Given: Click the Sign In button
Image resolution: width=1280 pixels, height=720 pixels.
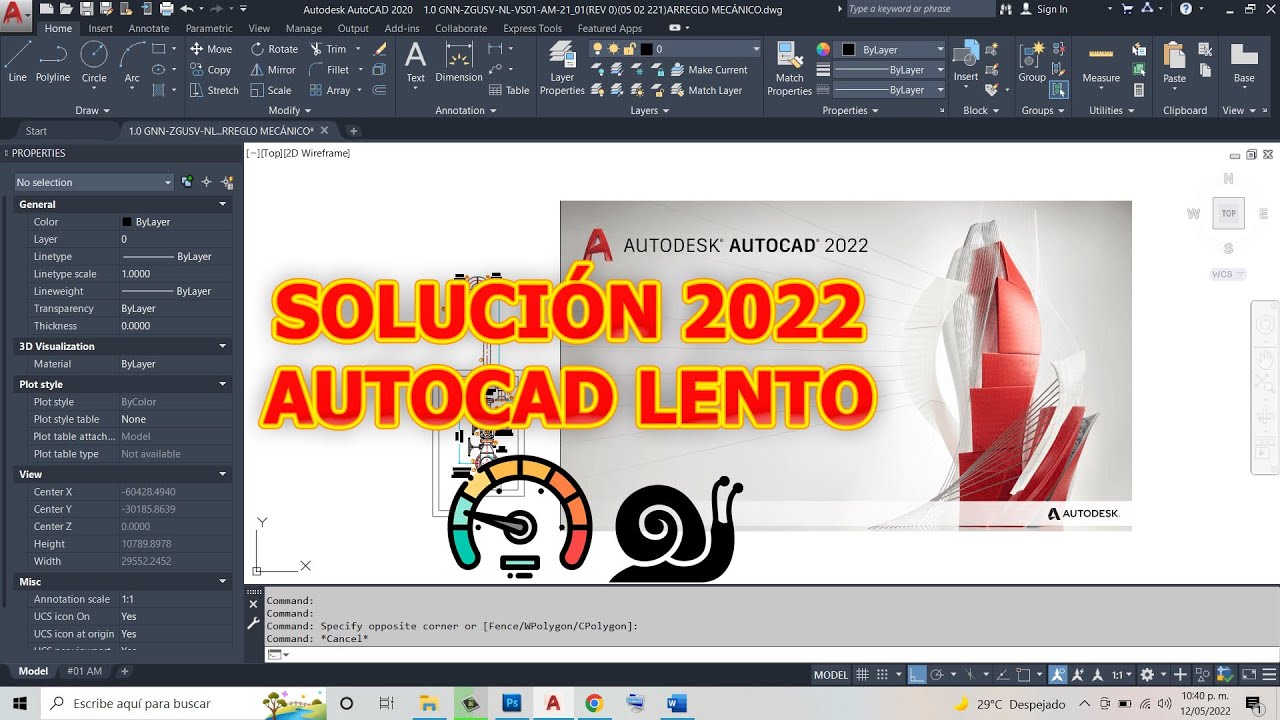Looking at the screenshot, I should (1045, 9).
